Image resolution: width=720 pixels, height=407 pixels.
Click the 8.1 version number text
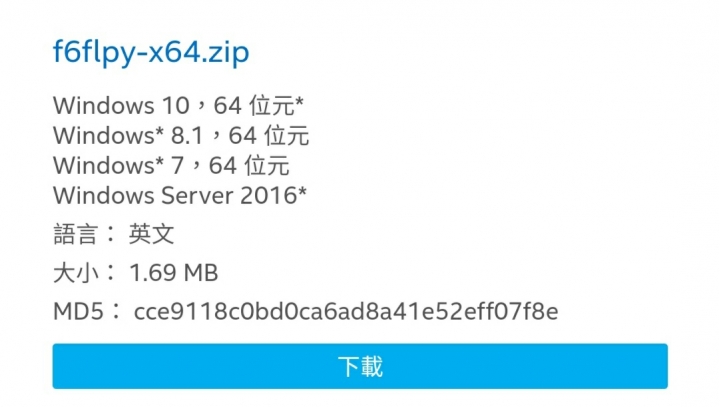click(x=187, y=136)
